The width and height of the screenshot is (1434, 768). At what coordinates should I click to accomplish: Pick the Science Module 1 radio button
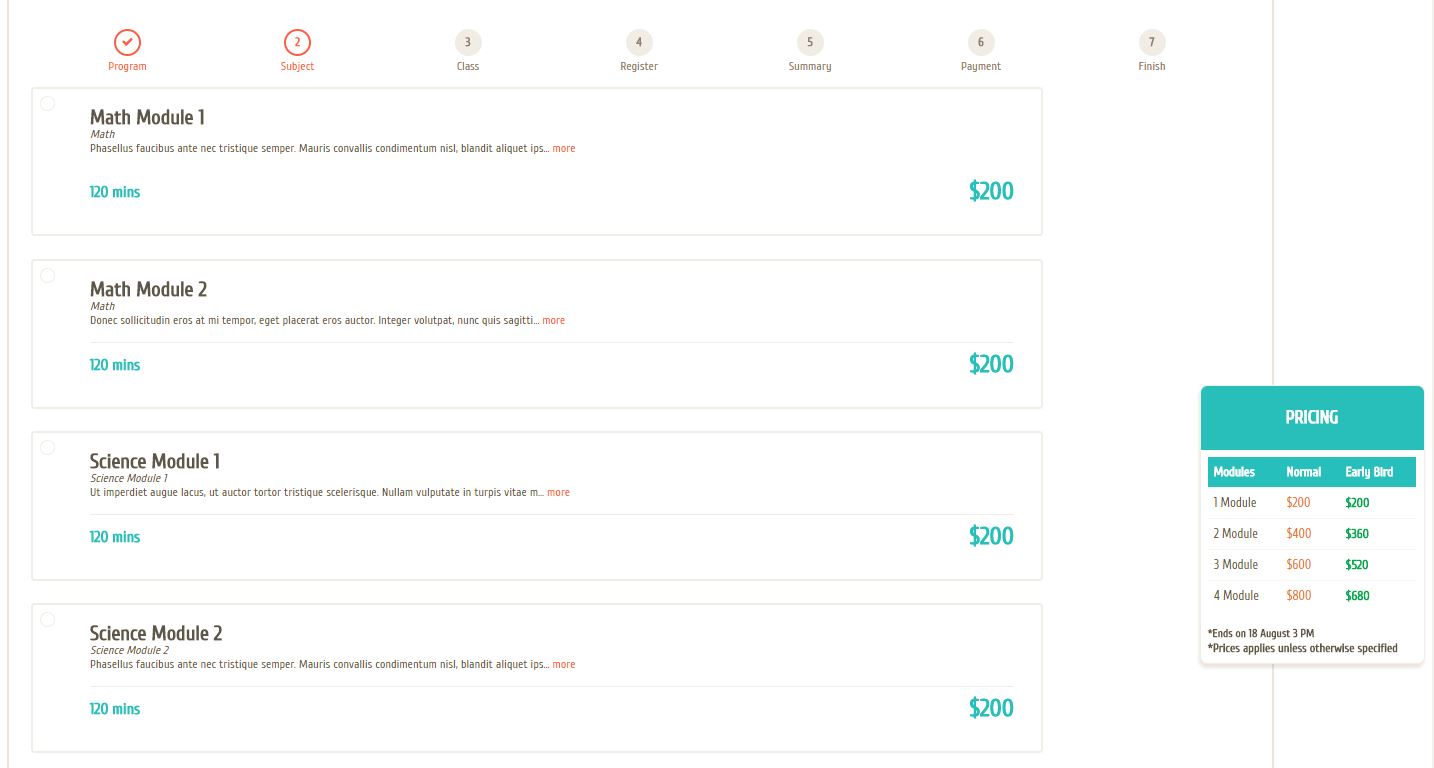[x=47, y=447]
